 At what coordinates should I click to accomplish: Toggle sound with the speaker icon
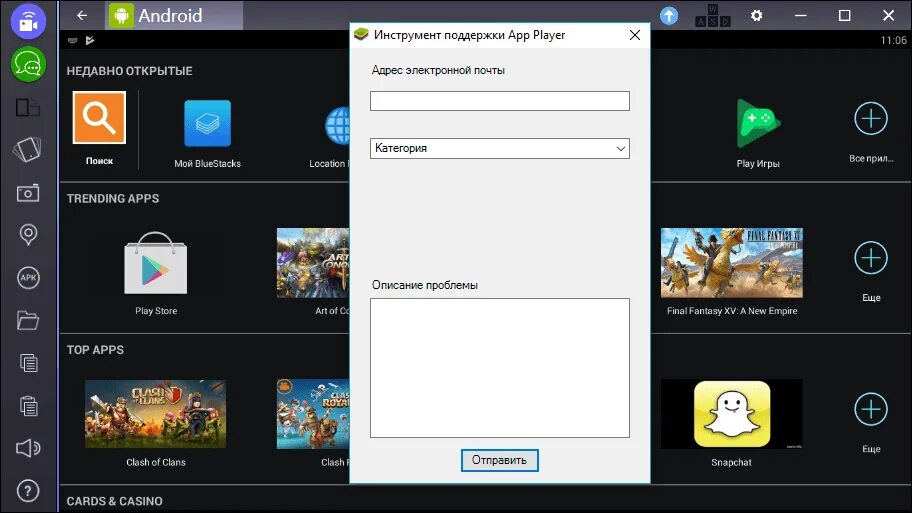(x=28, y=448)
